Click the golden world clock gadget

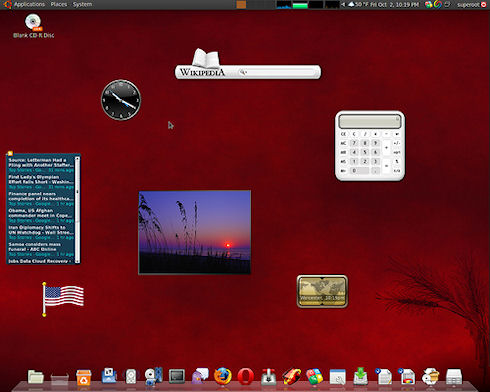point(322,291)
